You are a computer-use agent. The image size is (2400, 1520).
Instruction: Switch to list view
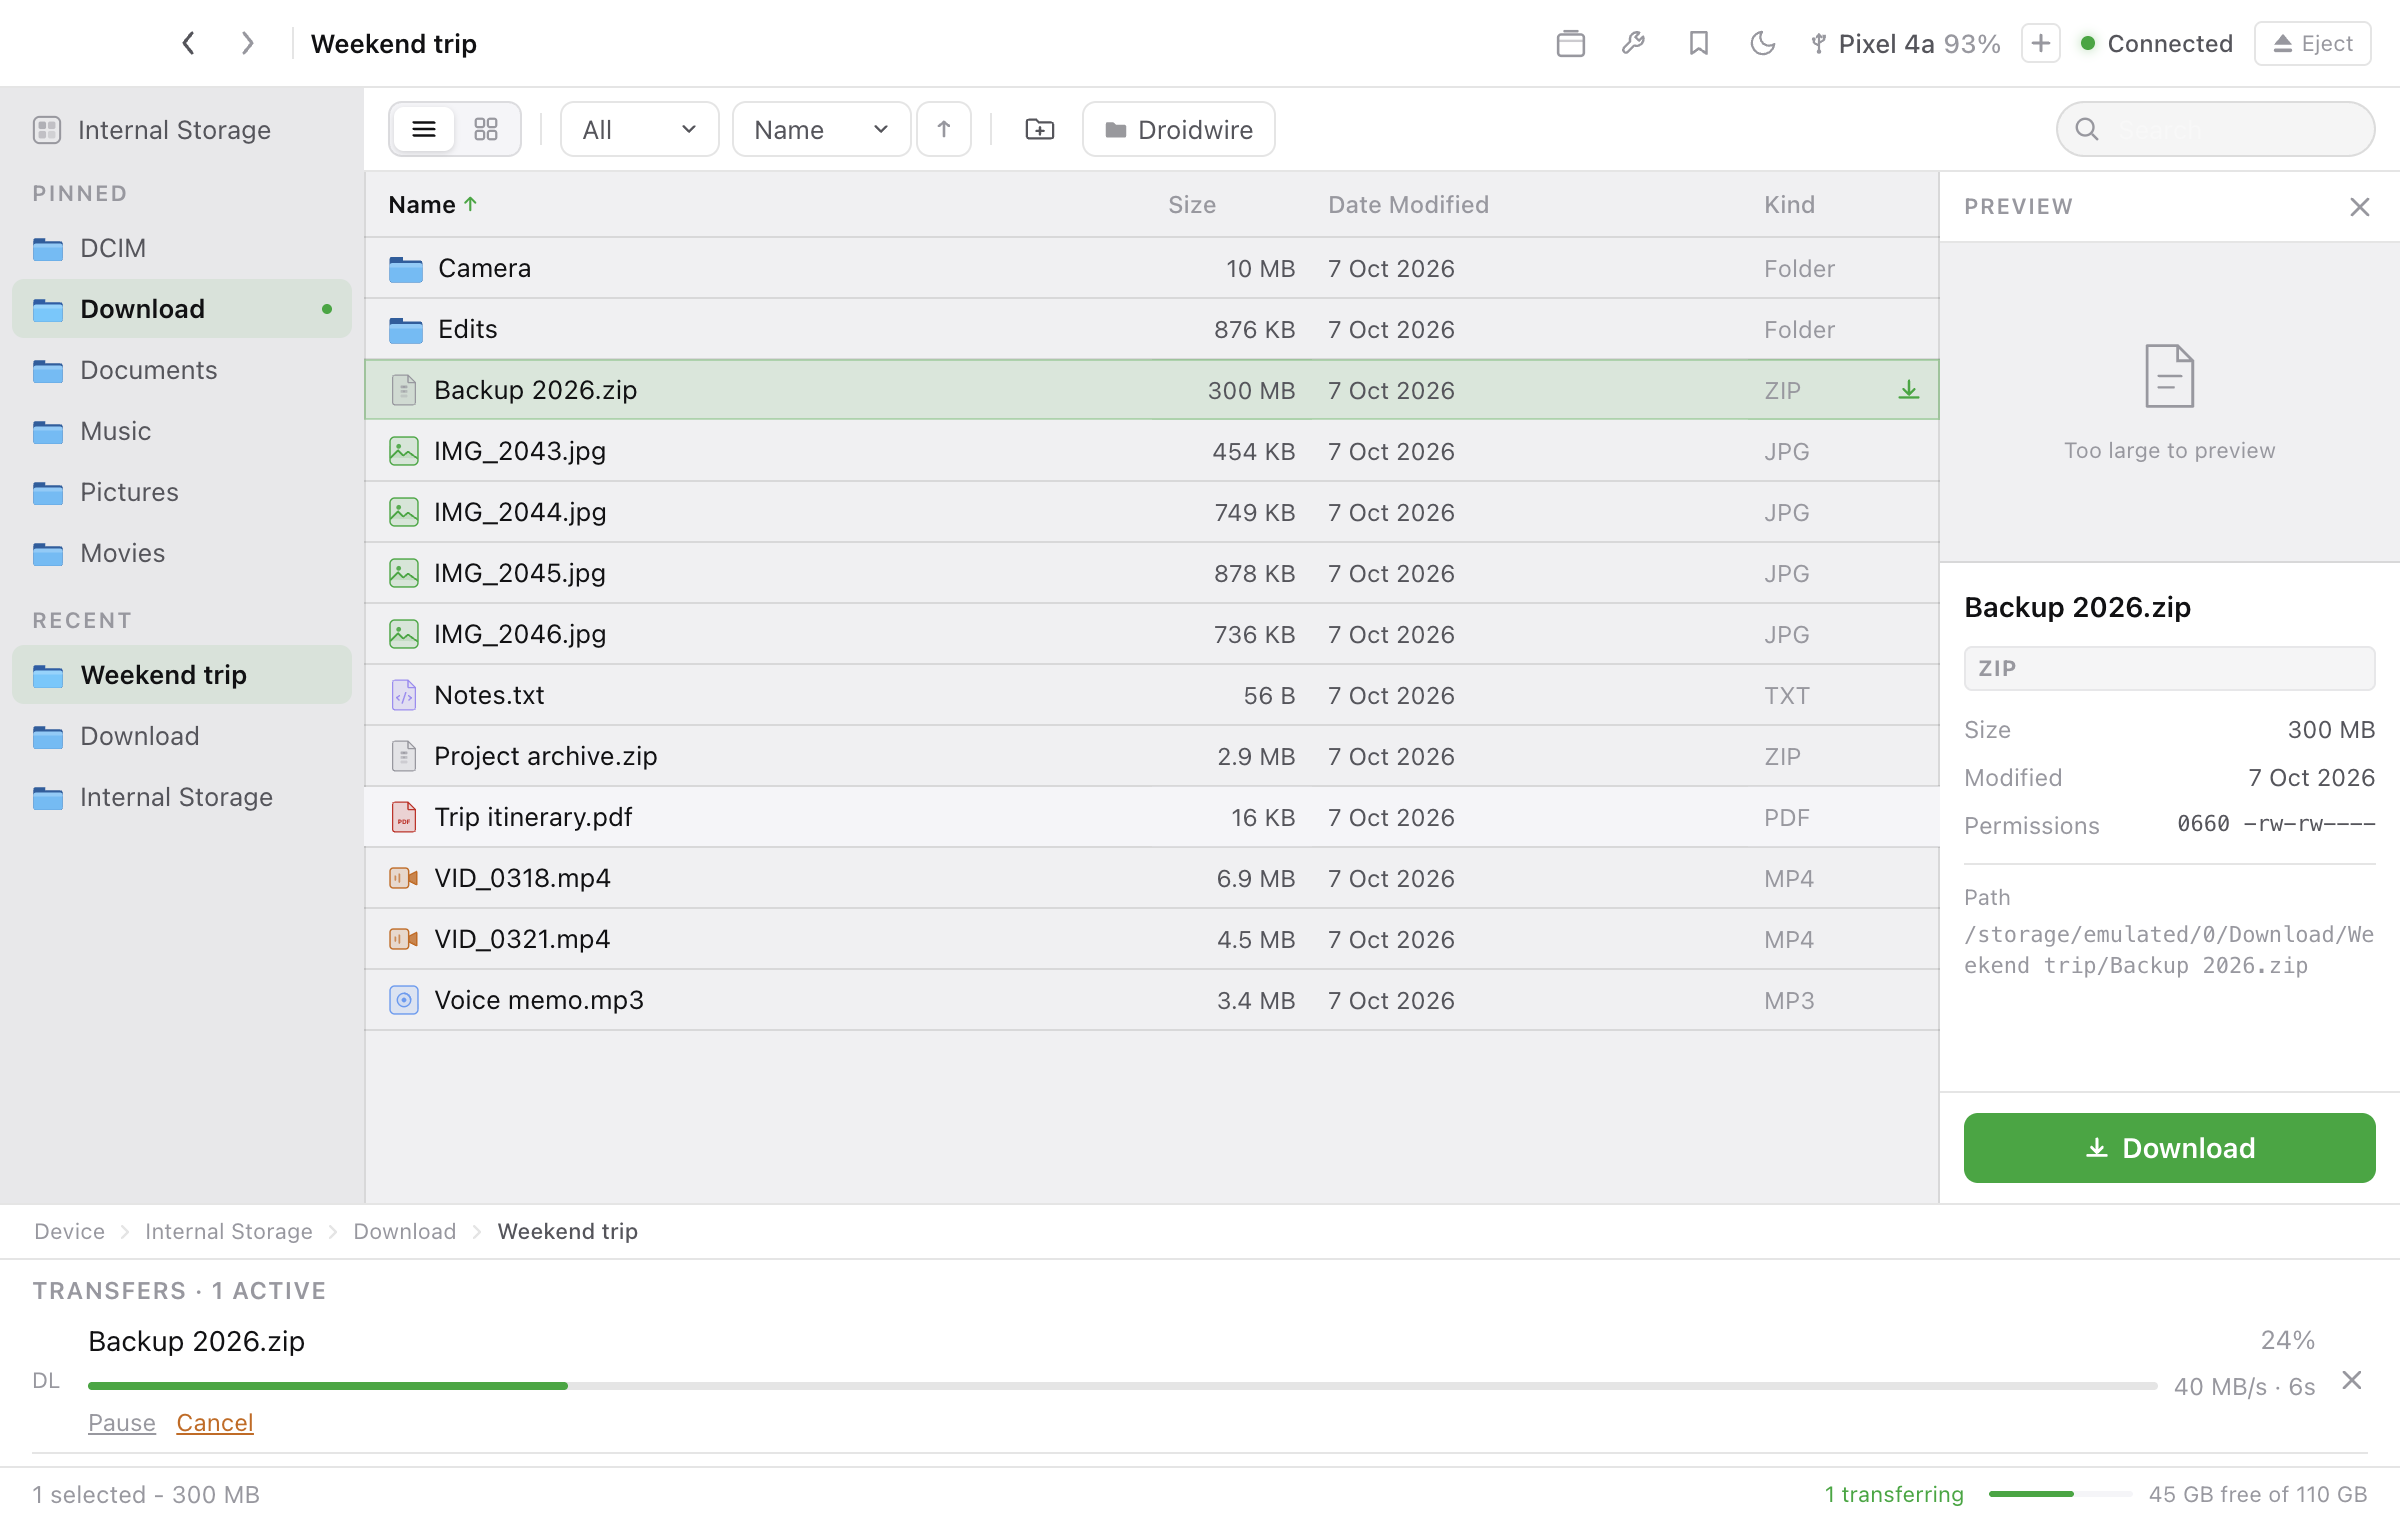pyautogui.click(x=424, y=129)
